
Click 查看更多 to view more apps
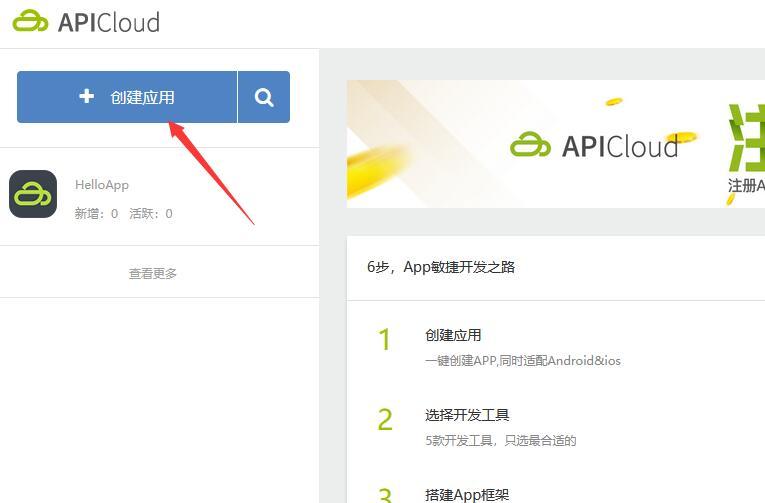coord(153,273)
